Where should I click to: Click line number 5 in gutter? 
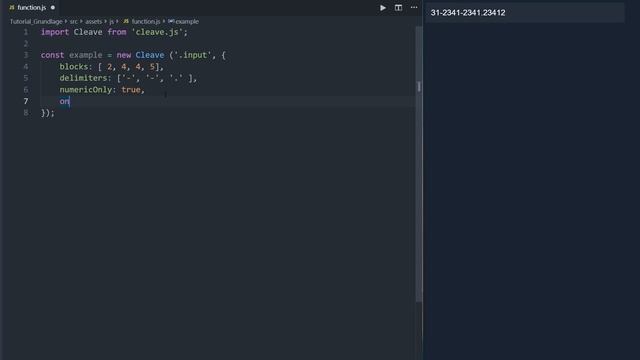(26, 78)
